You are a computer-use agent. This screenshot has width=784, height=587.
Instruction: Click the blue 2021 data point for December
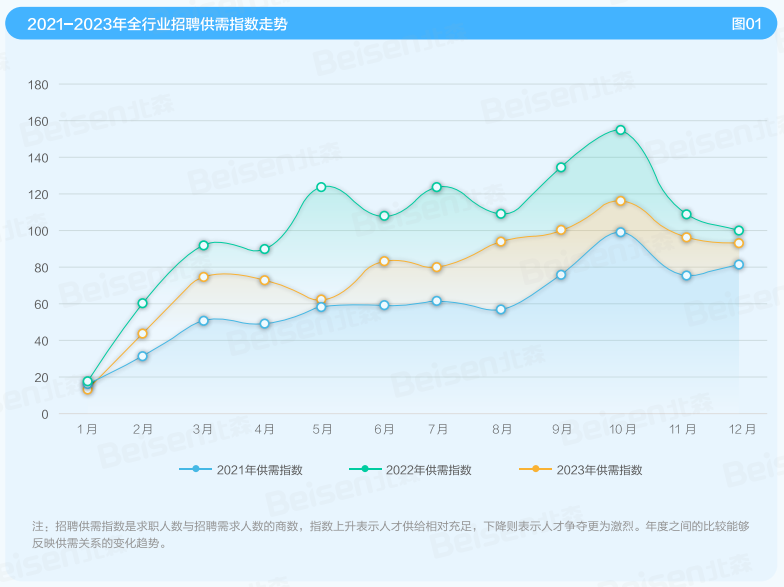tap(739, 265)
